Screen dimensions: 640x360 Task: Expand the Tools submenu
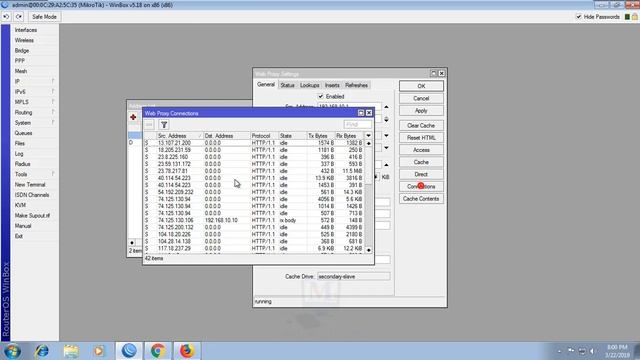(x=34, y=174)
